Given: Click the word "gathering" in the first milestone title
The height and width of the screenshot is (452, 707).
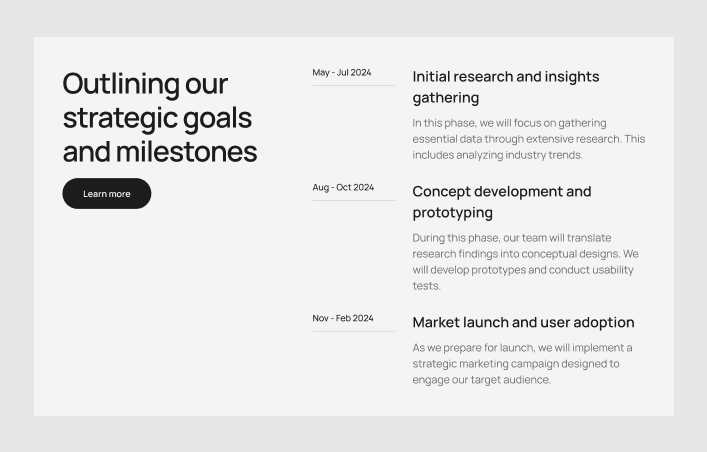Looking at the screenshot, I should point(446,98).
